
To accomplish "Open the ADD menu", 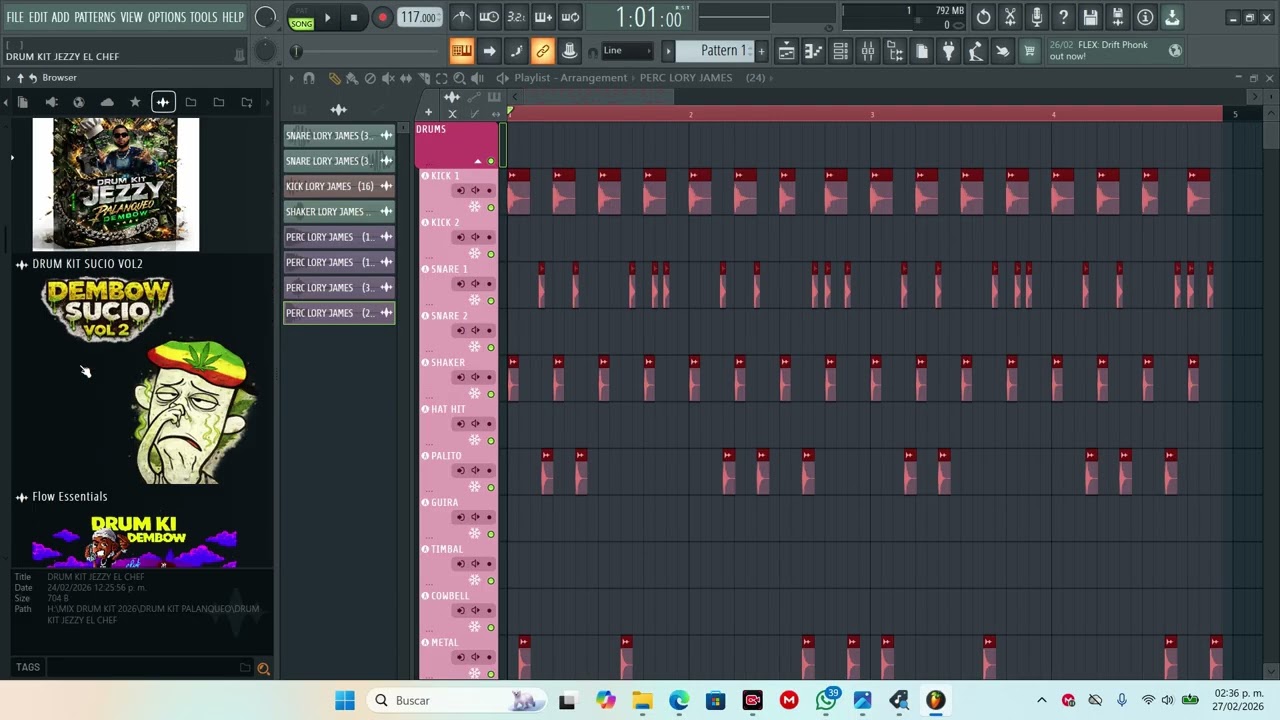I will pos(61,17).
